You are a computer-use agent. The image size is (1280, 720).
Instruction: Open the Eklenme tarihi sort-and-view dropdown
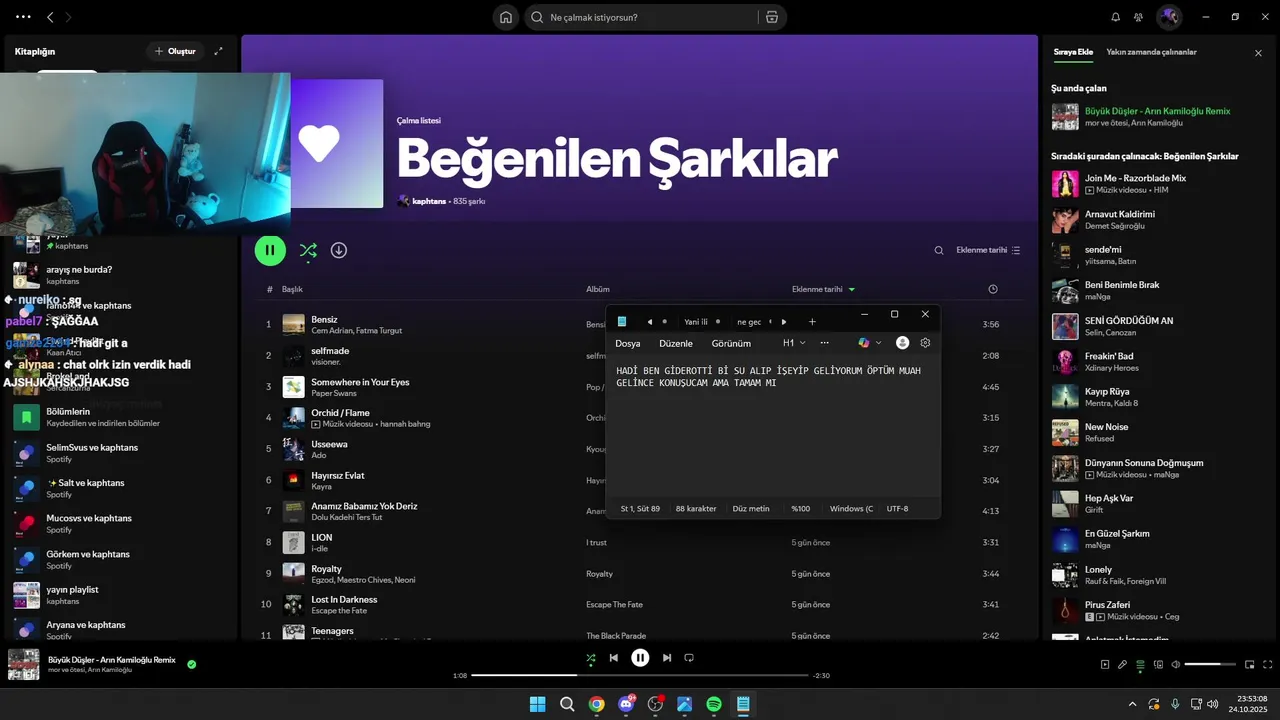coord(988,250)
